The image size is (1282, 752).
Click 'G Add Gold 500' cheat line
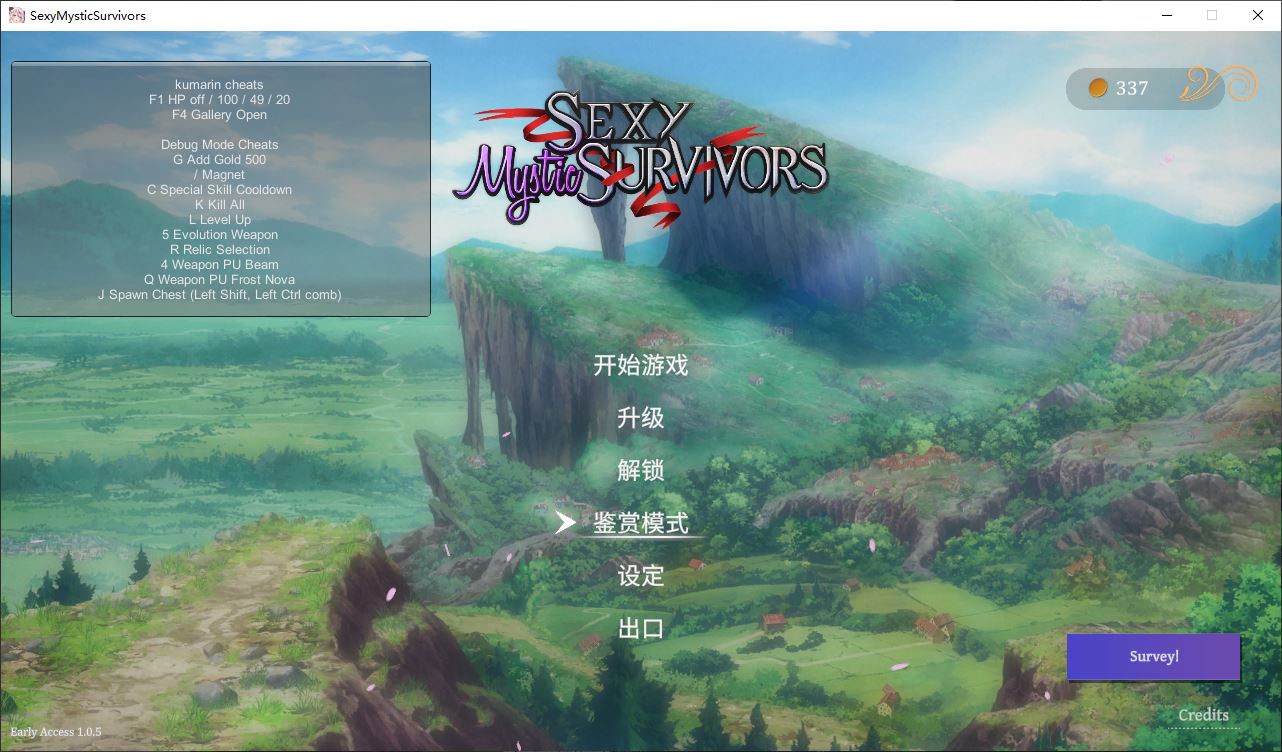(x=220, y=160)
